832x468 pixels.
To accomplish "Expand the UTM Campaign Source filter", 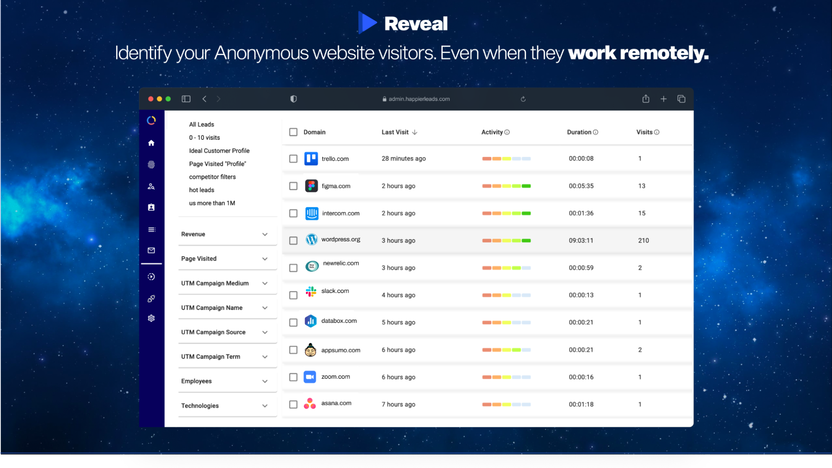I will (227, 332).
